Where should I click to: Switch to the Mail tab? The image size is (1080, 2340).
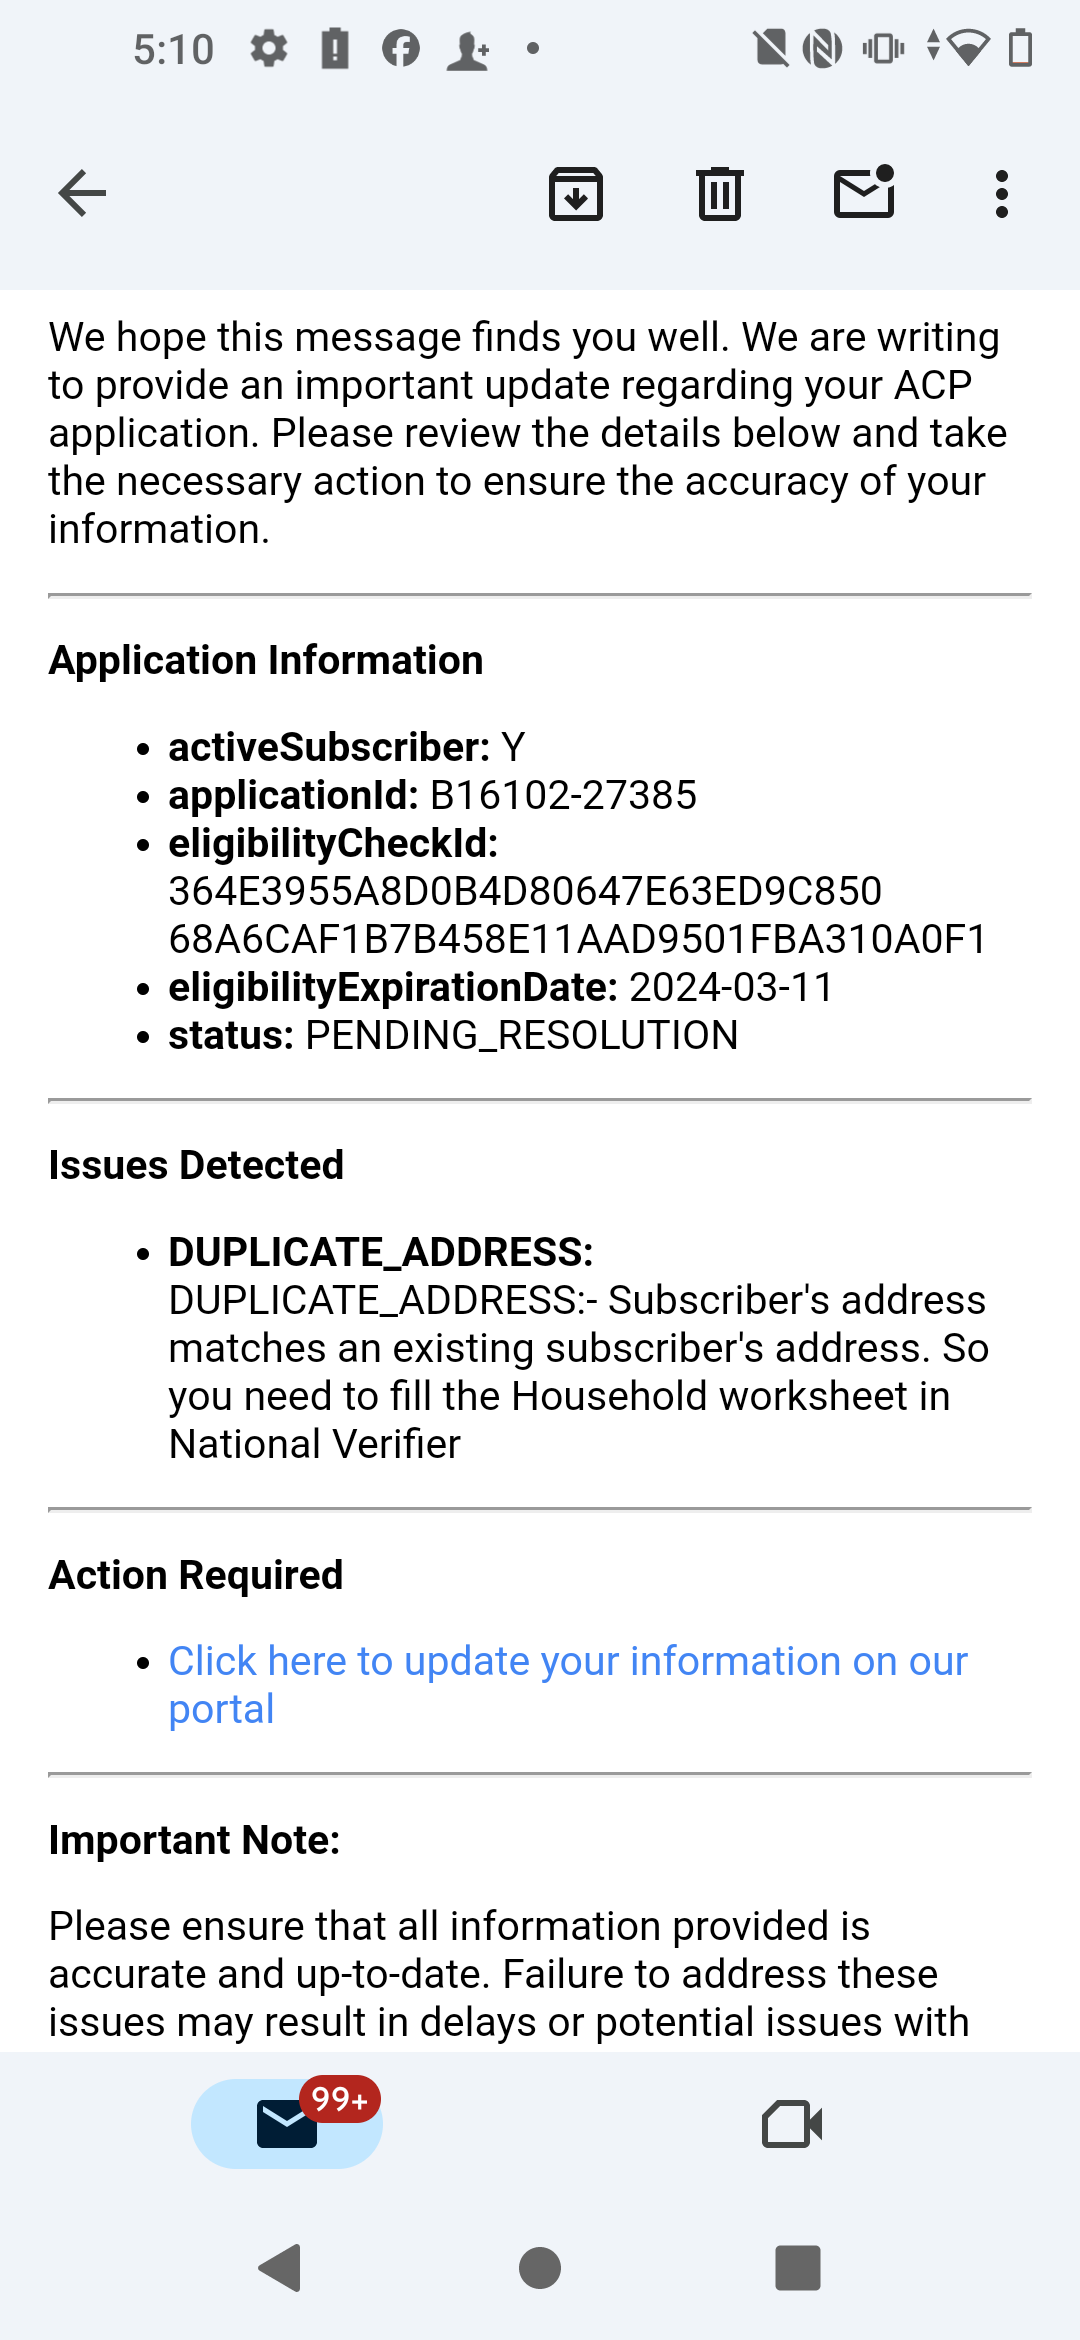click(x=287, y=2123)
